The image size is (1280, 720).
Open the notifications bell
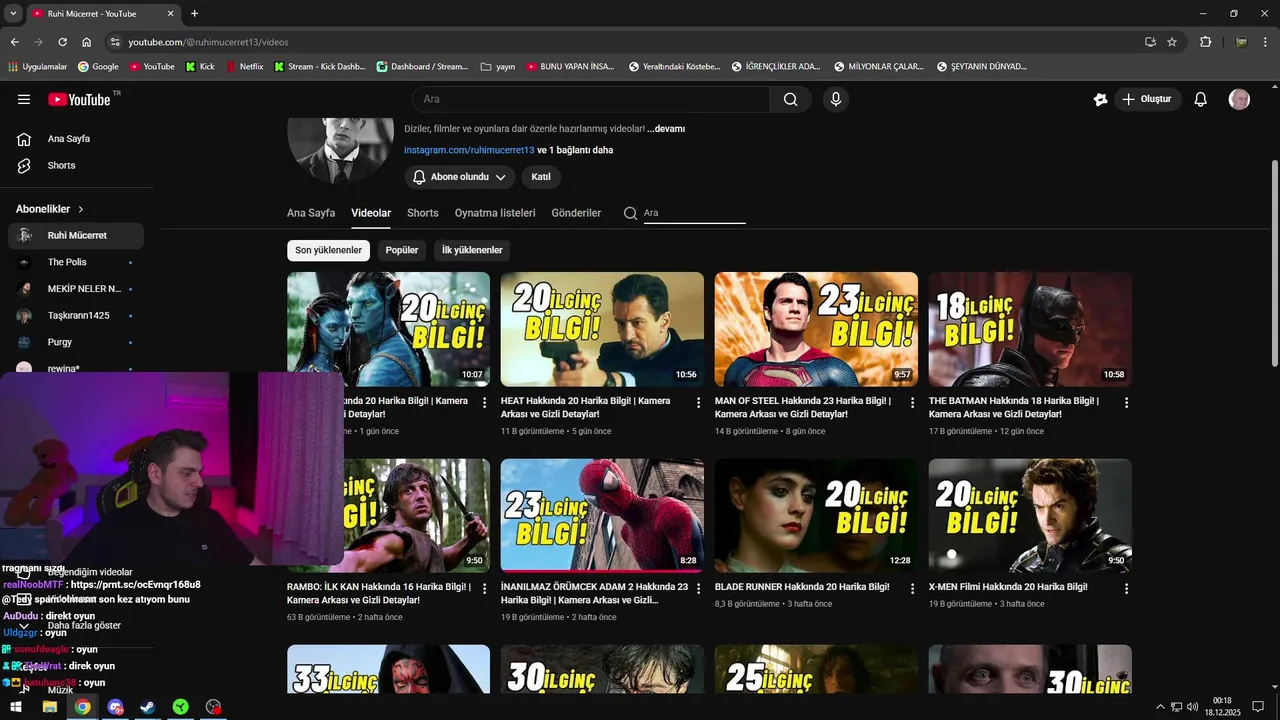tap(1201, 99)
